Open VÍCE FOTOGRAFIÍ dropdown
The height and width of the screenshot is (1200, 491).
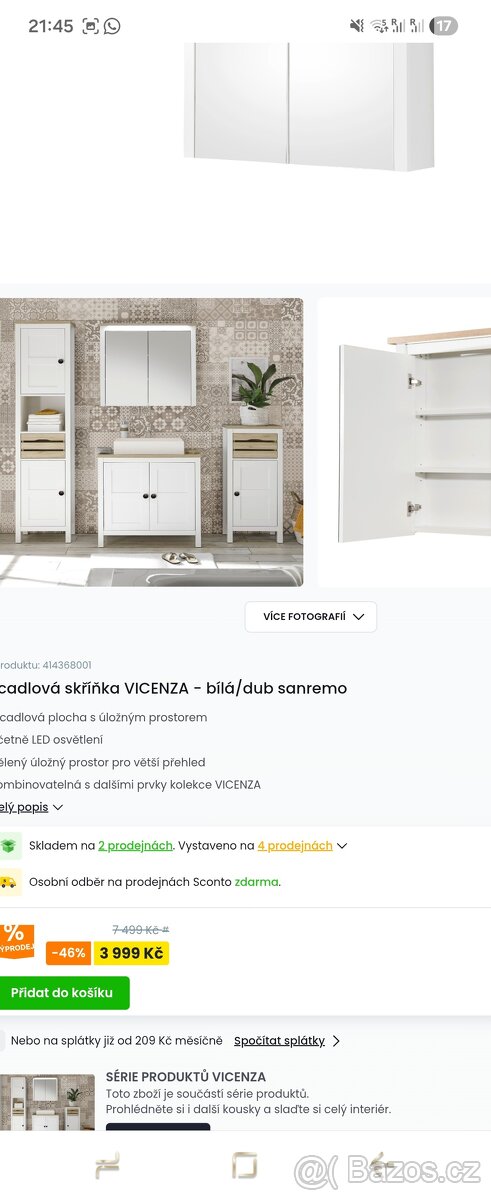tap(311, 617)
